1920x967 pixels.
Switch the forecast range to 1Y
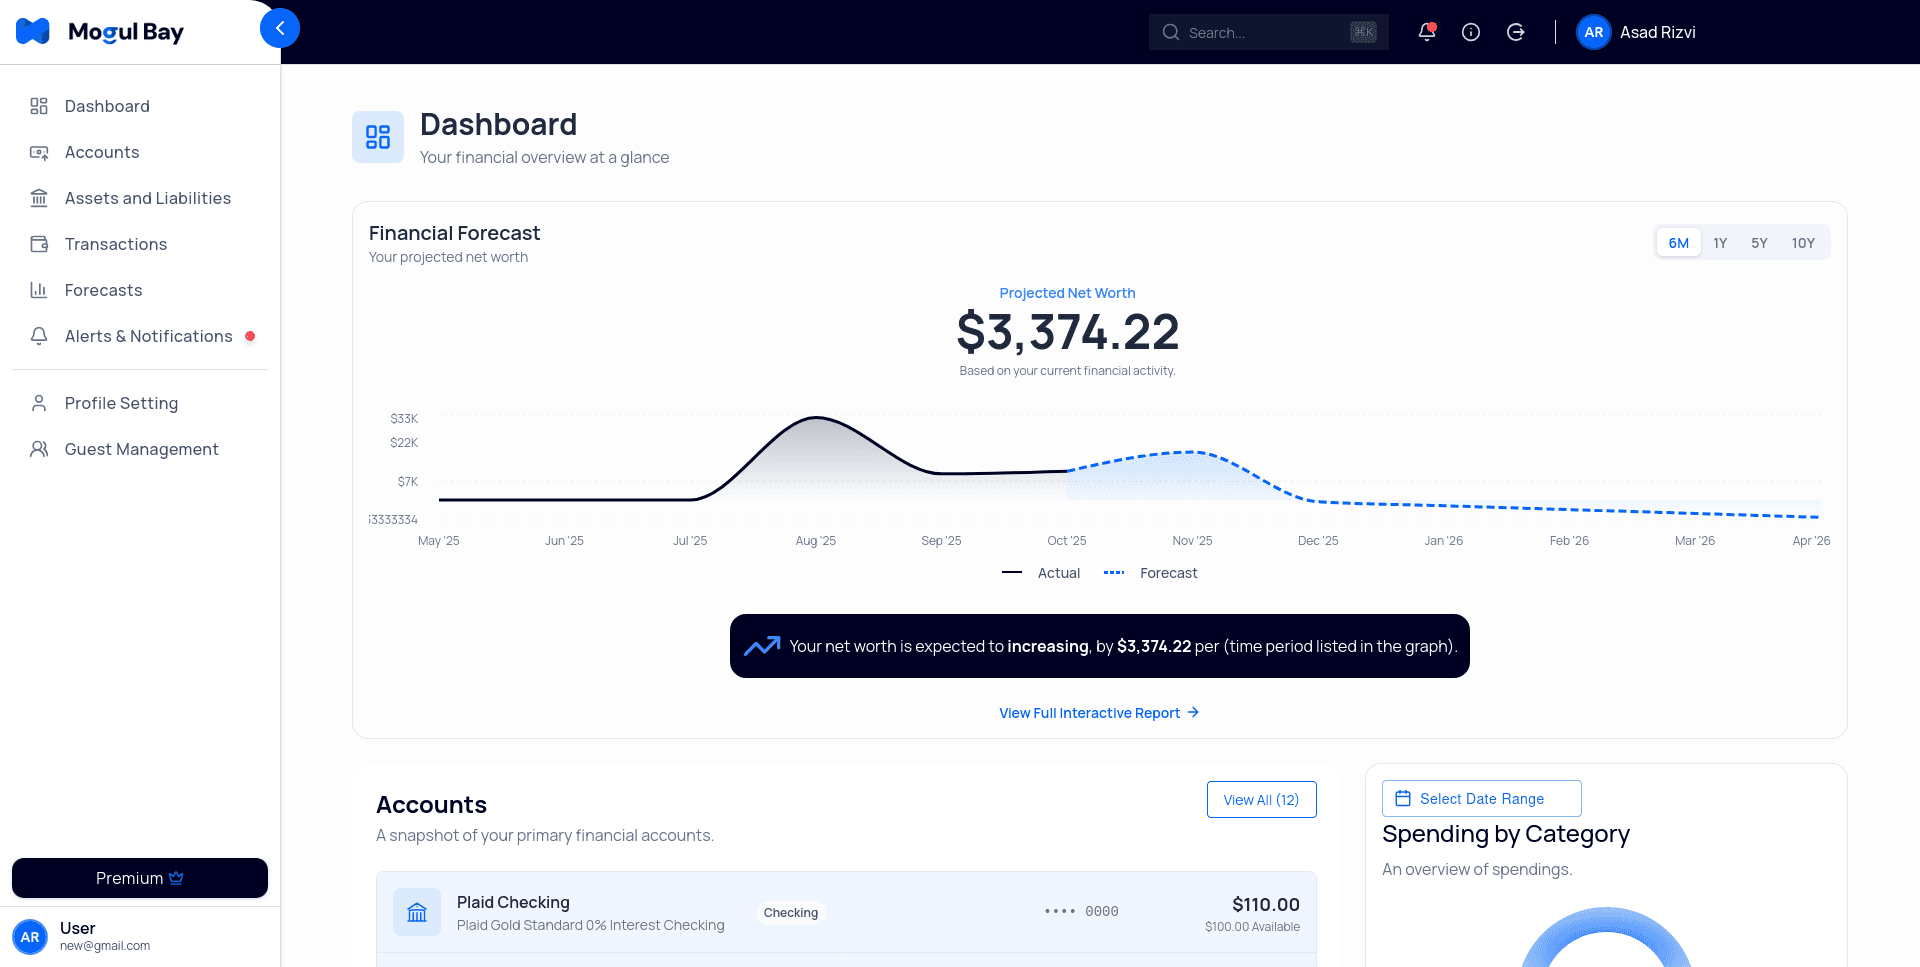pyautogui.click(x=1720, y=242)
